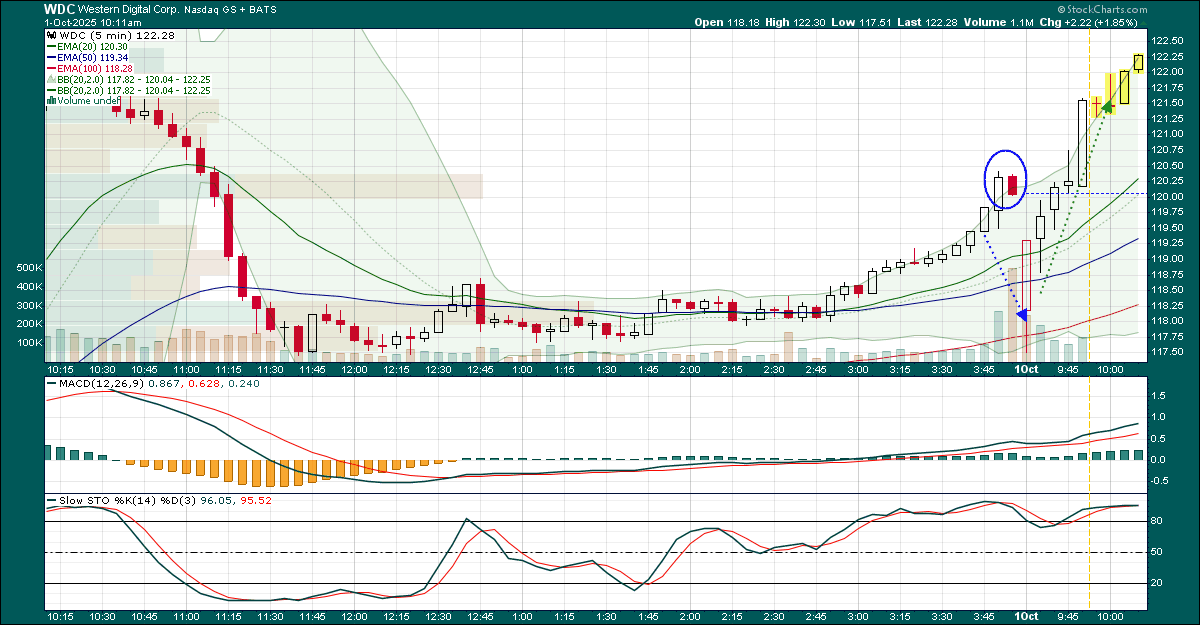Click the 121.00 price axis label
Screen dimensions: 1200x625
click(1167, 134)
